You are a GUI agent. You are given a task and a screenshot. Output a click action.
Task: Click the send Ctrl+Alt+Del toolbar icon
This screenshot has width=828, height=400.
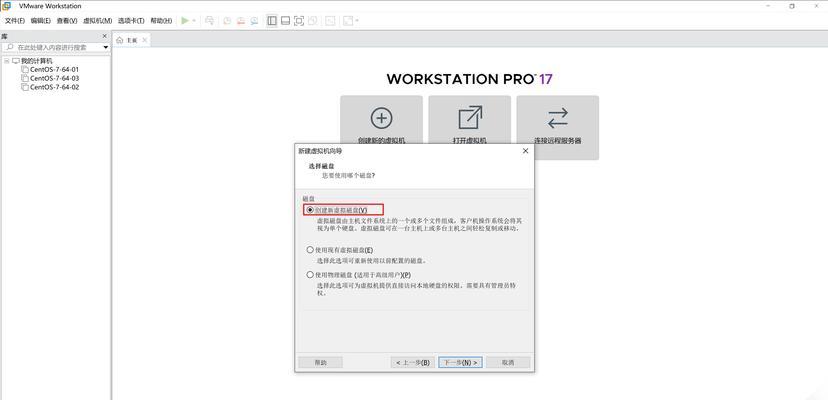(x=210, y=21)
